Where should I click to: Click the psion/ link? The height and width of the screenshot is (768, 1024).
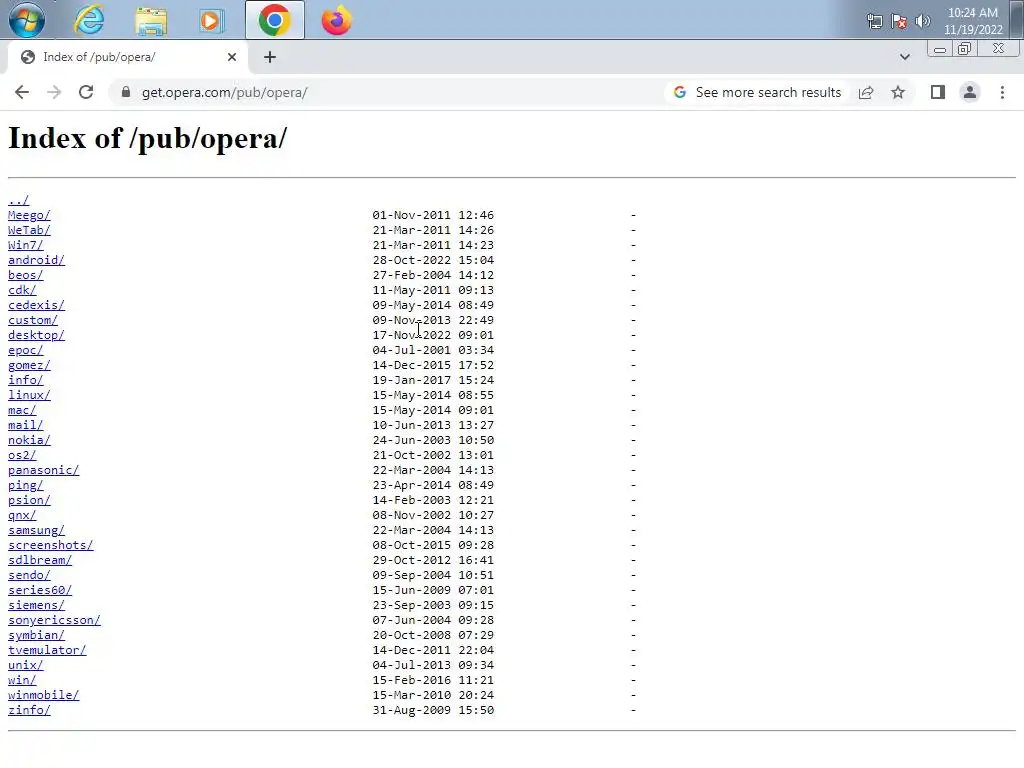pos(29,501)
